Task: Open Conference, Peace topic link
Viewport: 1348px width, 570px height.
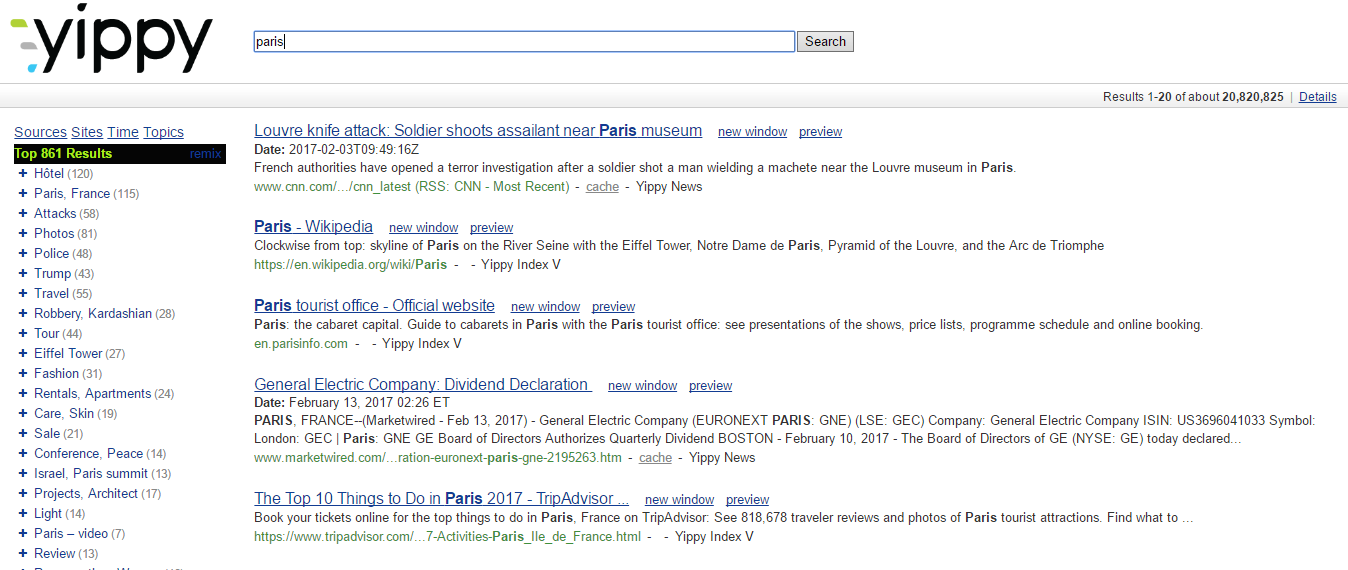Action: coord(89,454)
